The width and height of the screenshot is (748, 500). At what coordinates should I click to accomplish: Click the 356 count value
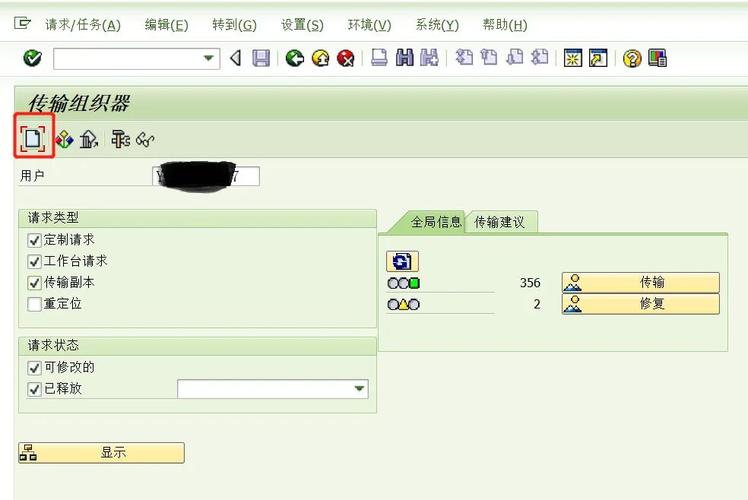tap(530, 283)
